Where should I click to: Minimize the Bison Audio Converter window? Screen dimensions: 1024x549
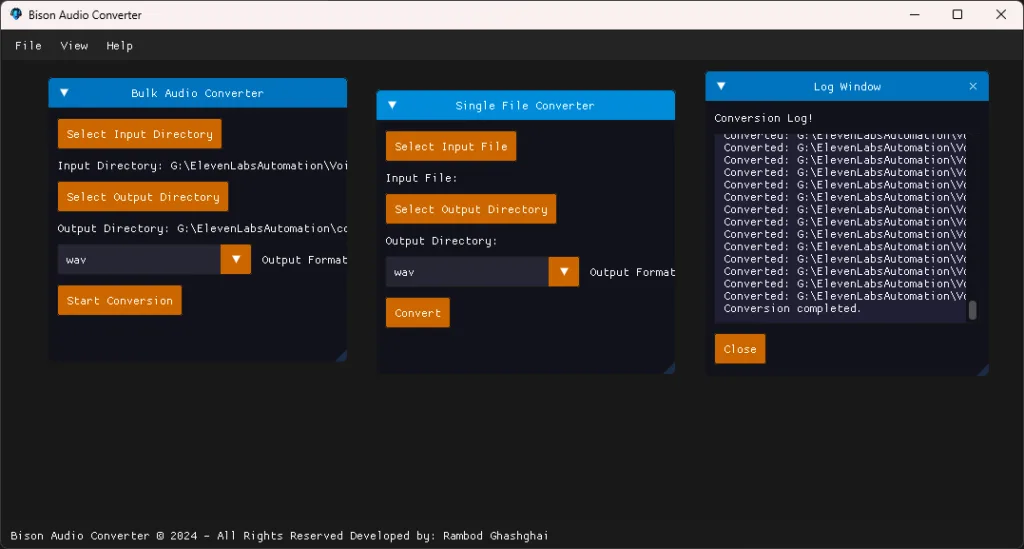914,14
